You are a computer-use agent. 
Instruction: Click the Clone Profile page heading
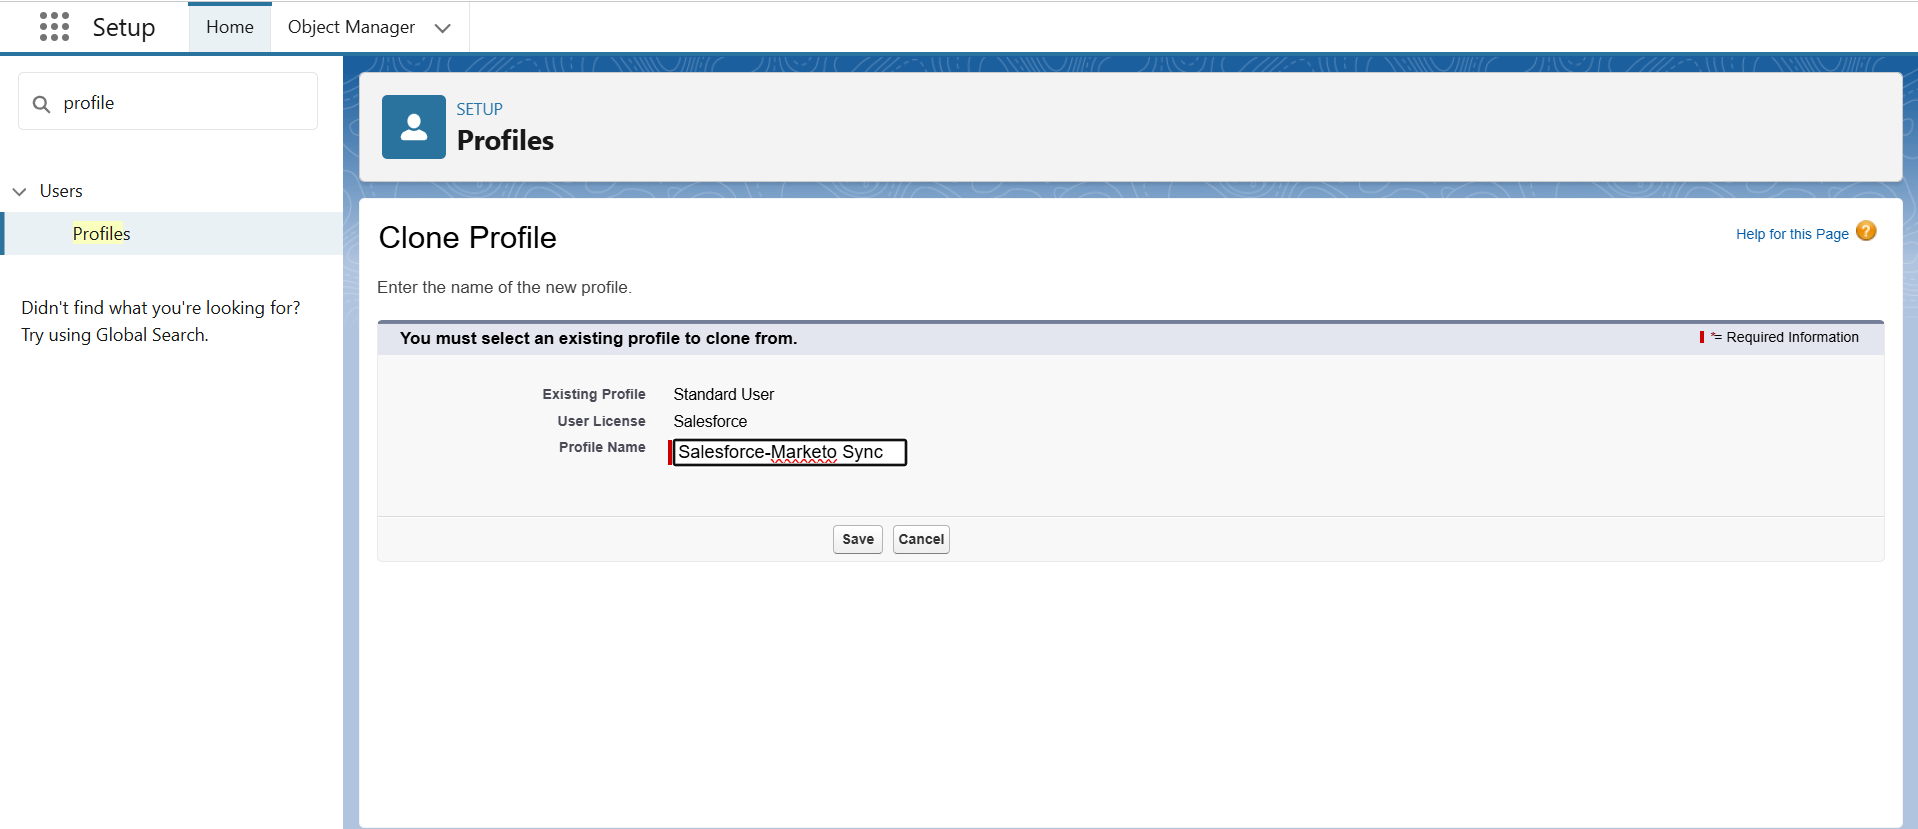pyautogui.click(x=467, y=238)
